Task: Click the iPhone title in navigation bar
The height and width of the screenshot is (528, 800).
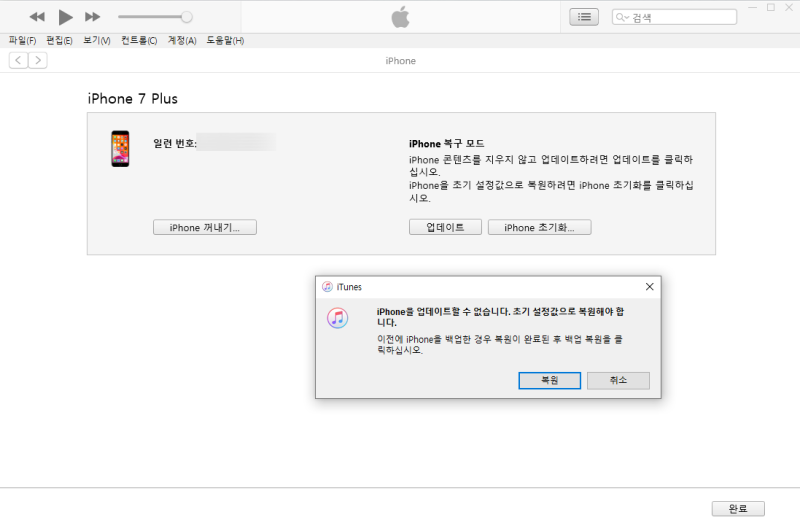Action: point(401,61)
